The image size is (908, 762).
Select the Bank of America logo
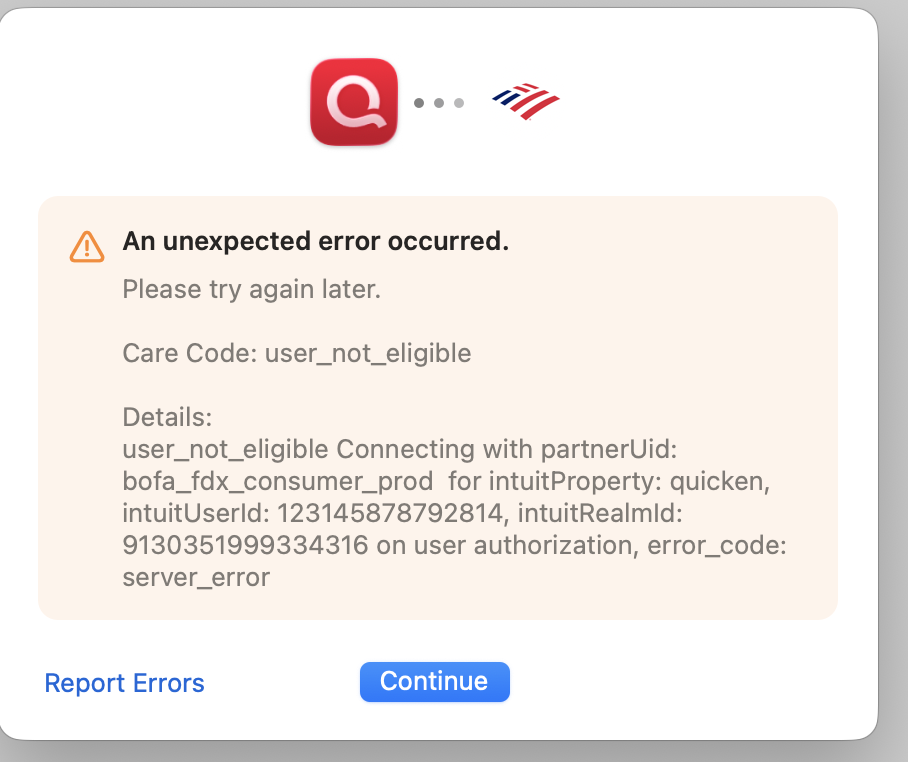pos(524,101)
